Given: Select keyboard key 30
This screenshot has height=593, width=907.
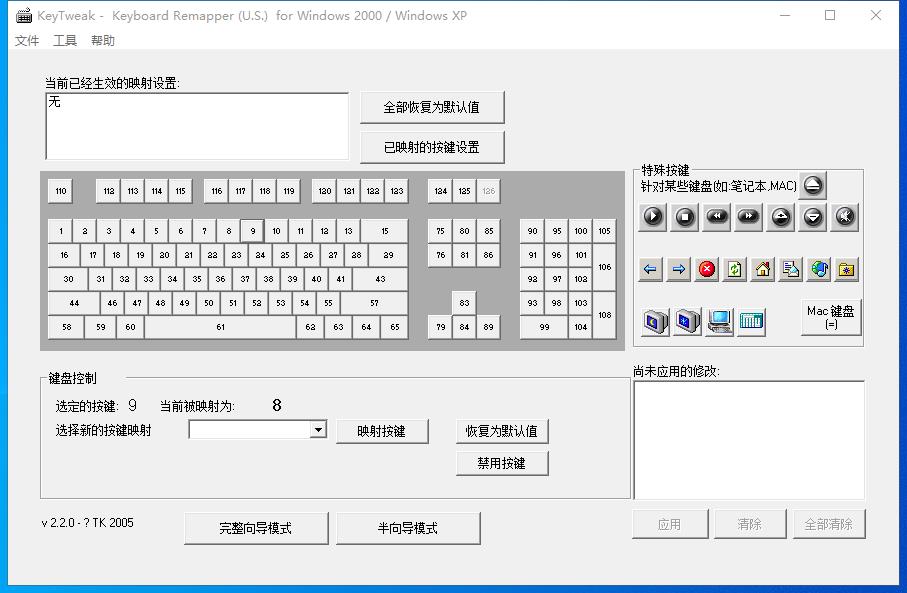Looking at the screenshot, I should 68,279.
